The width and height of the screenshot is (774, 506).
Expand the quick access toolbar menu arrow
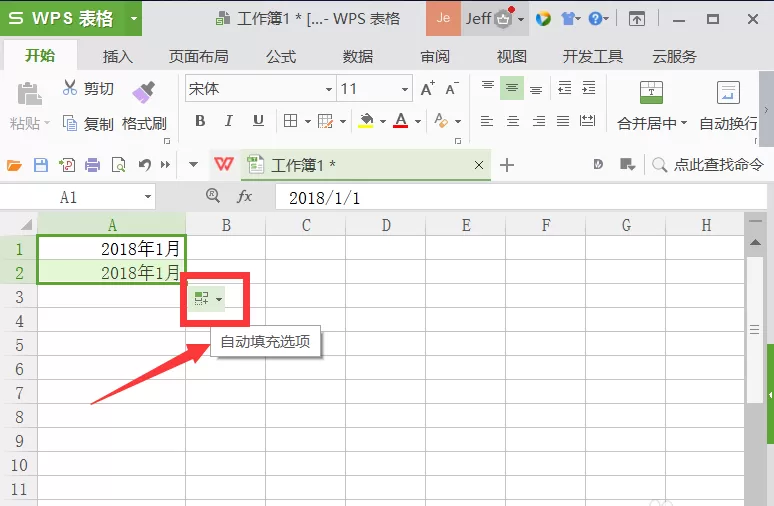[x=194, y=165]
